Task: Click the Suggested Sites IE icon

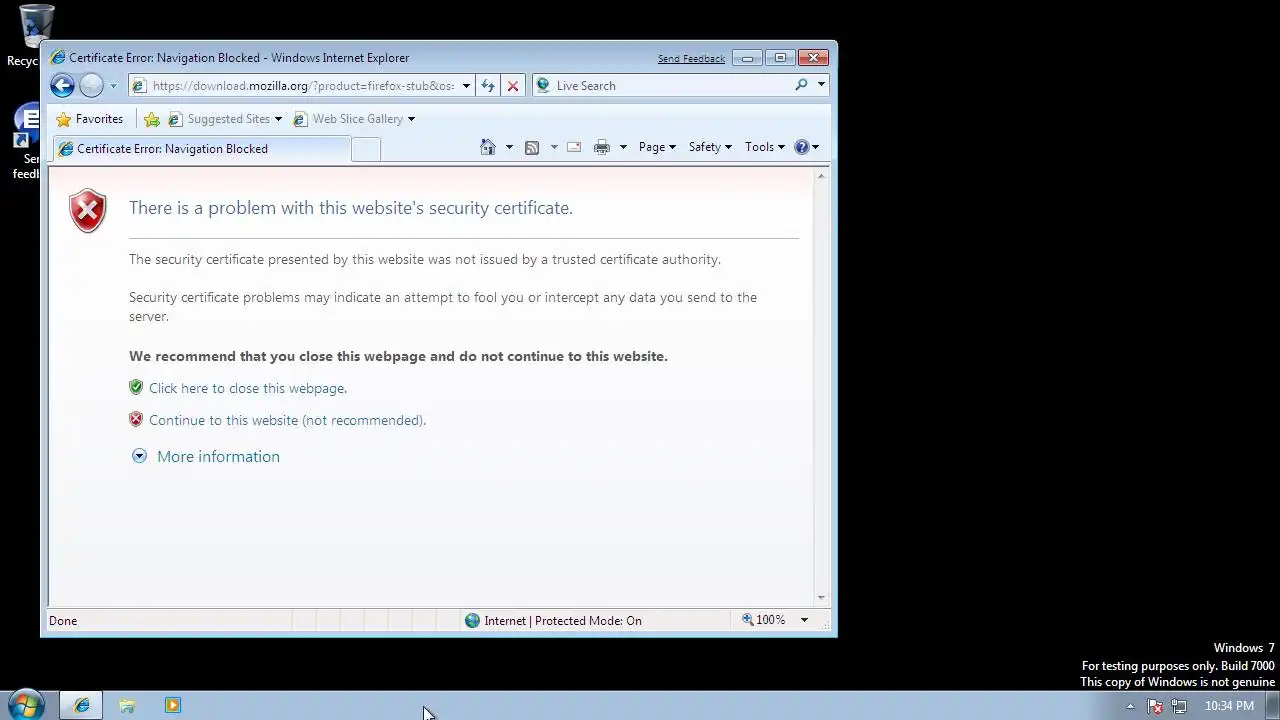Action: pyautogui.click(x=175, y=119)
